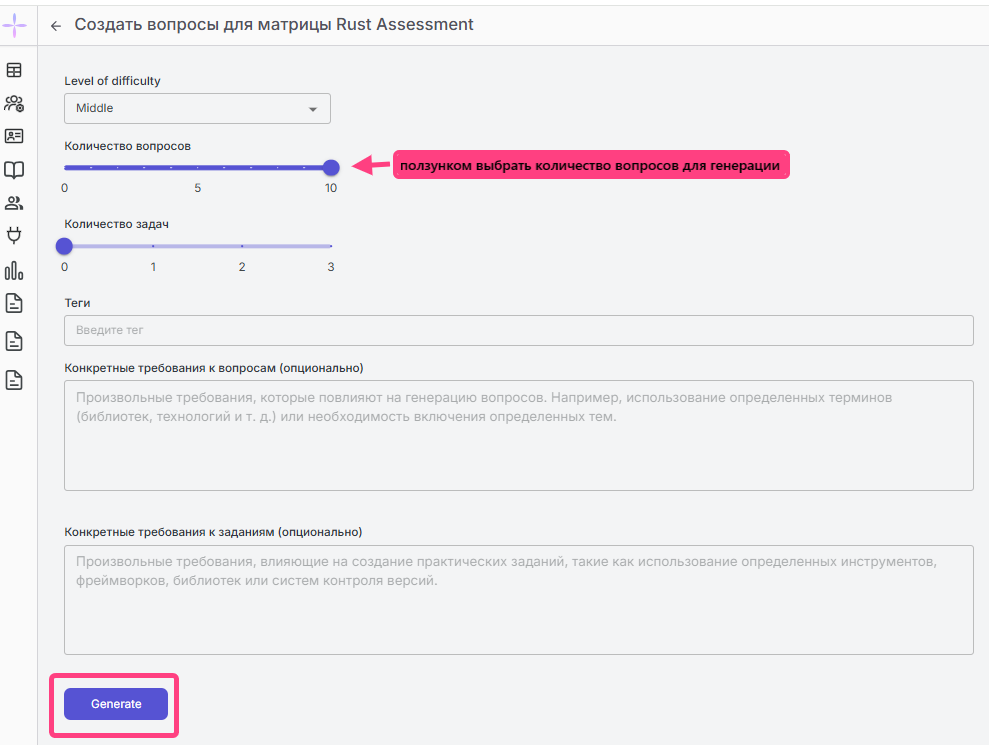
Task: Click the topmost document icon in sidebar
Action: coord(14,303)
